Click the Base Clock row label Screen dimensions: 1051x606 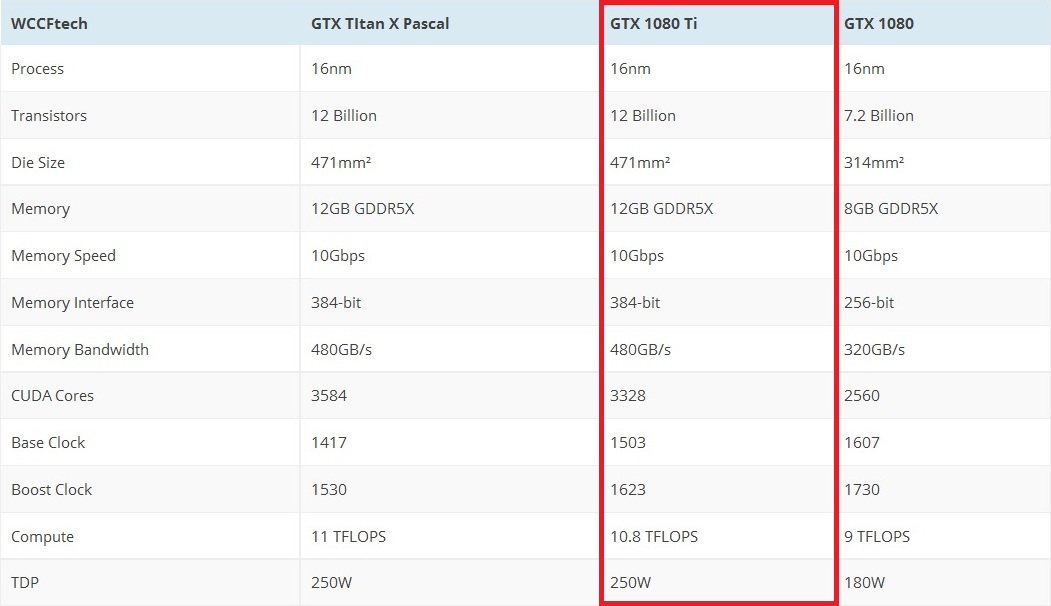(x=48, y=442)
